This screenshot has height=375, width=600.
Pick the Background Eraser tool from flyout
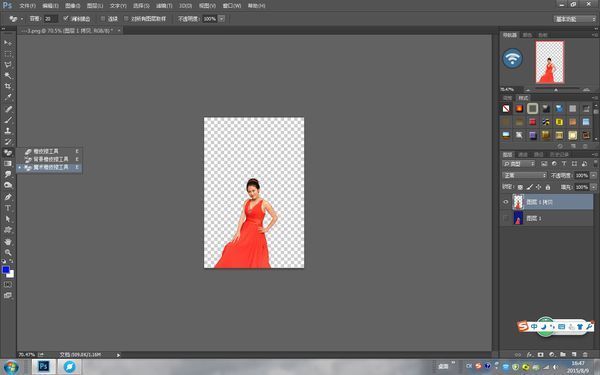(x=50, y=159)
